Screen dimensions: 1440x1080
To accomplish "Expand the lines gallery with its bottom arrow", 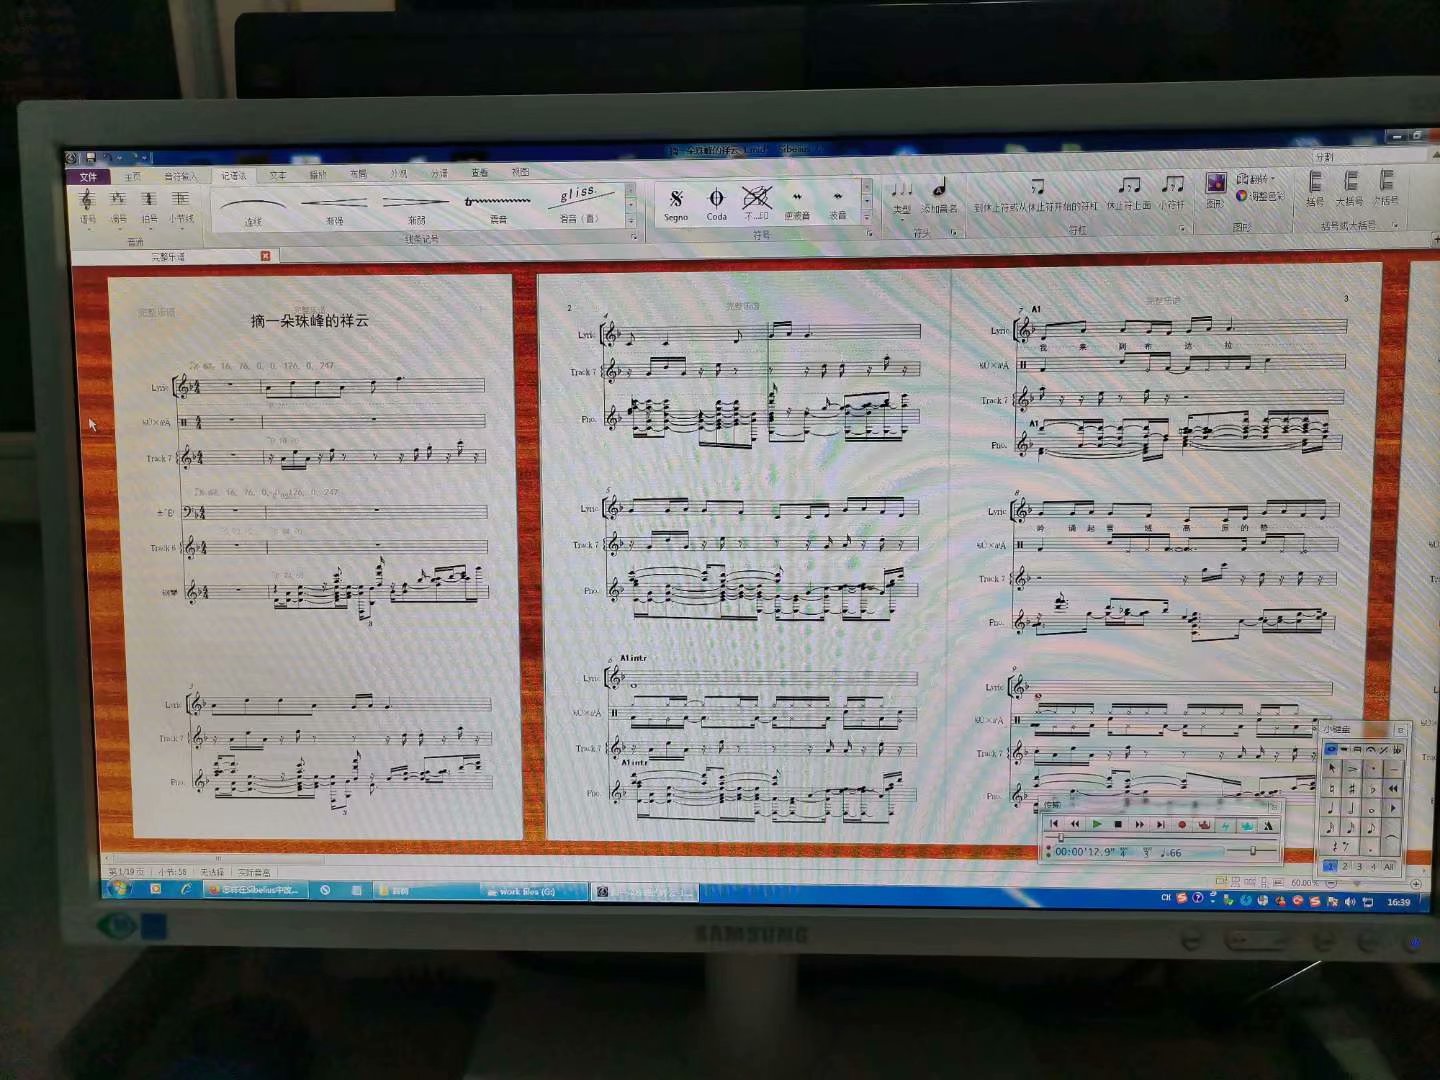I will (631, 220).
